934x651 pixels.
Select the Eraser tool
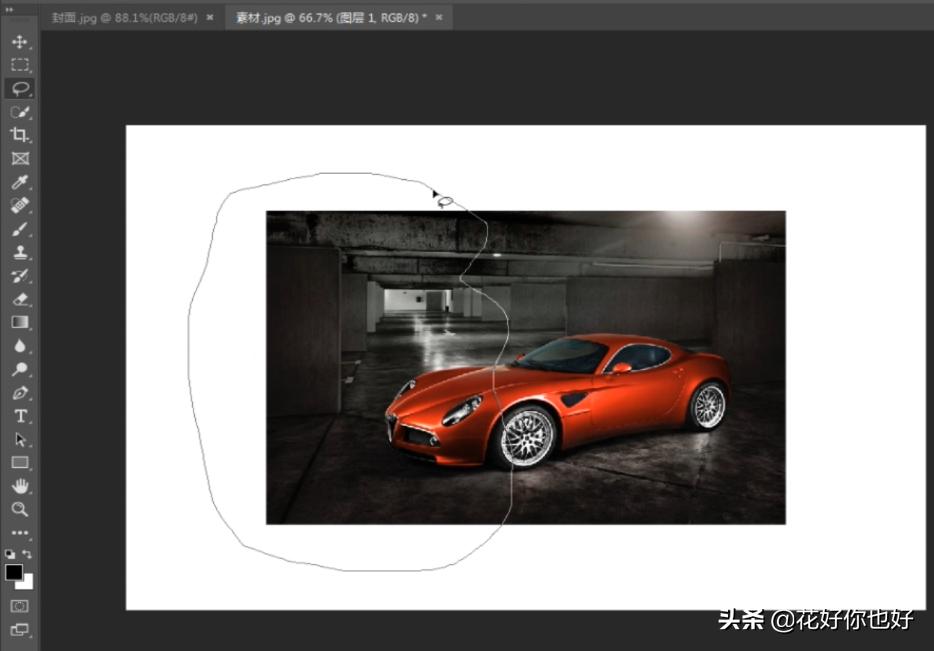coord(19,299)
